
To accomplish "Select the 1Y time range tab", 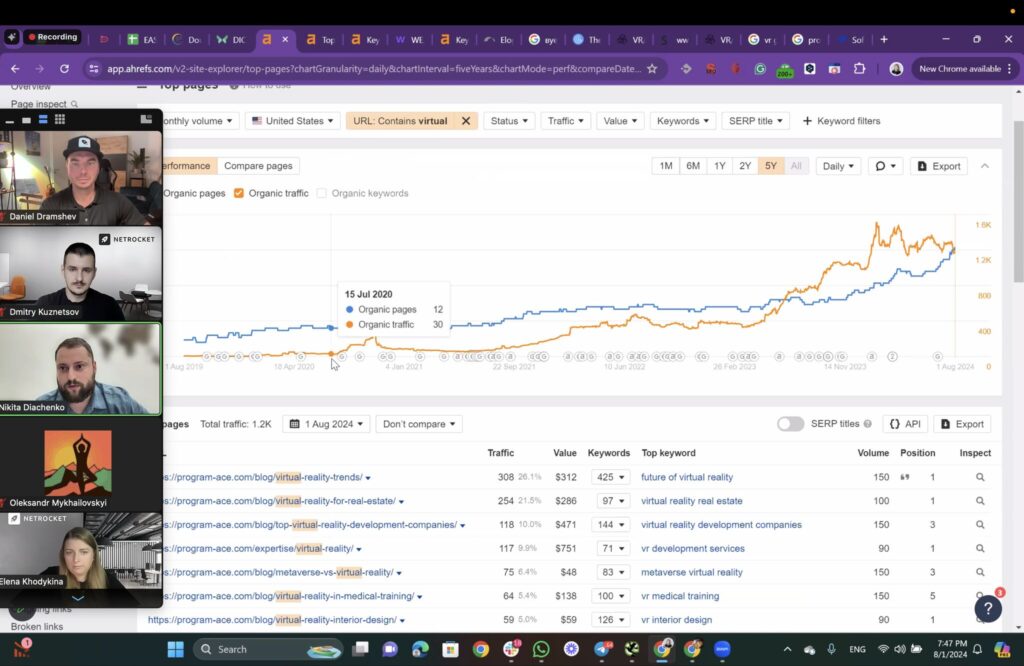I will tap(719, 166).
